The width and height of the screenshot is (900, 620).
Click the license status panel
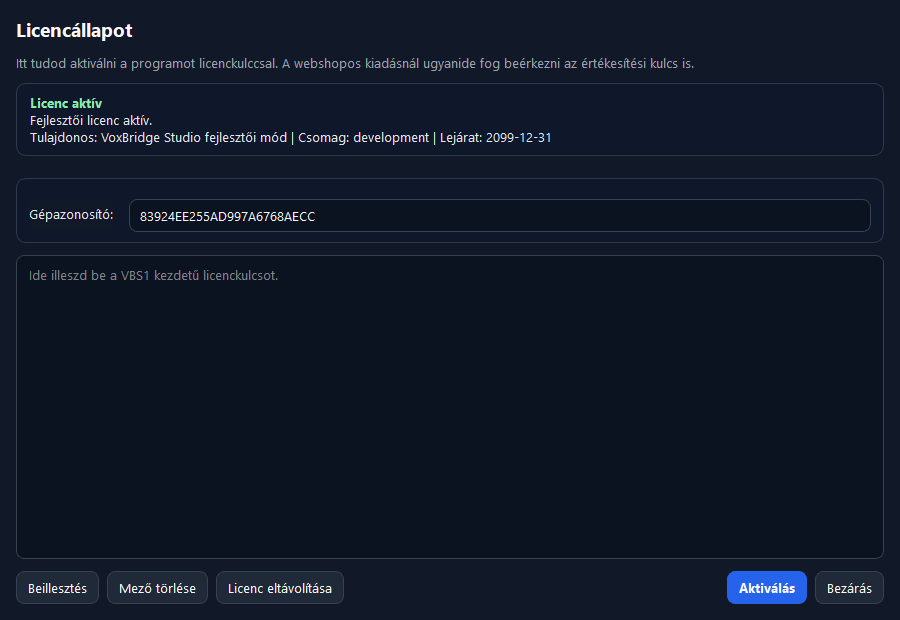coord(450,120)
